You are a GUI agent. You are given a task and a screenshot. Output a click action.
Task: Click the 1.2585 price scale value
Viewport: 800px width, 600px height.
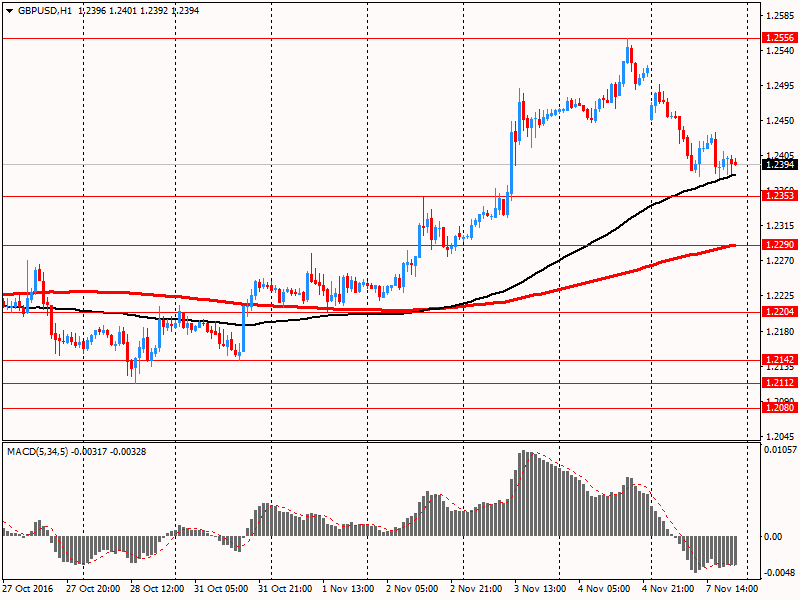click(x=781, y=16)
